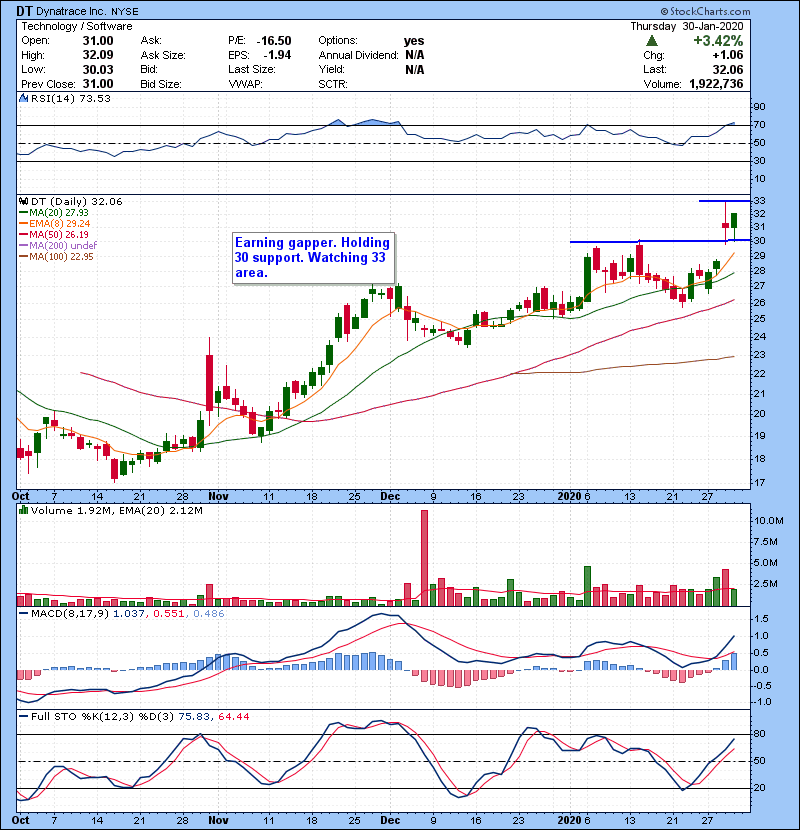The width and height of the screenshot is (800, 830).
Task: Click the MA(20) 27.93 legend entry
Action: (55, 213)
